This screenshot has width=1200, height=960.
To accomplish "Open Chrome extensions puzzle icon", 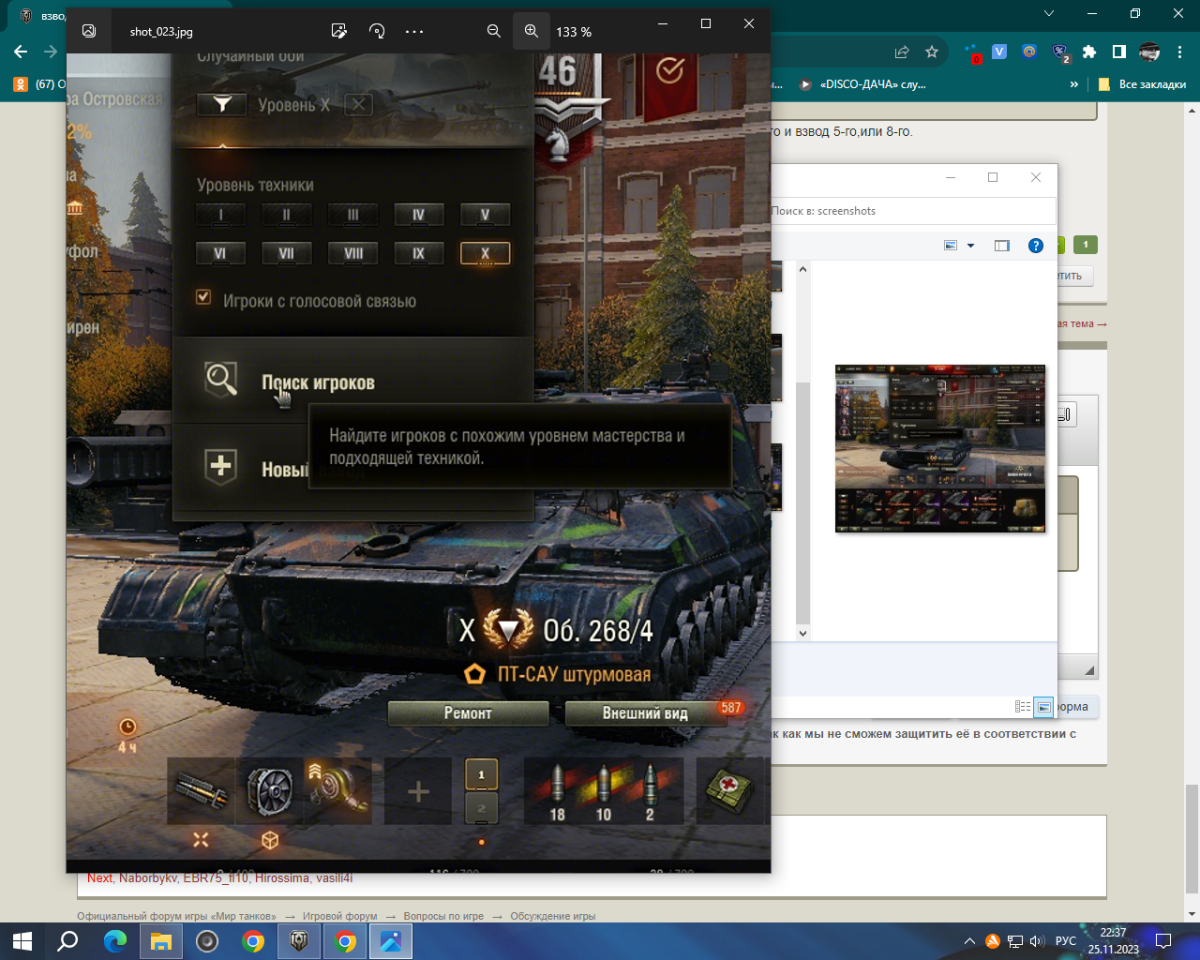I will click(x=1089, y=51).
